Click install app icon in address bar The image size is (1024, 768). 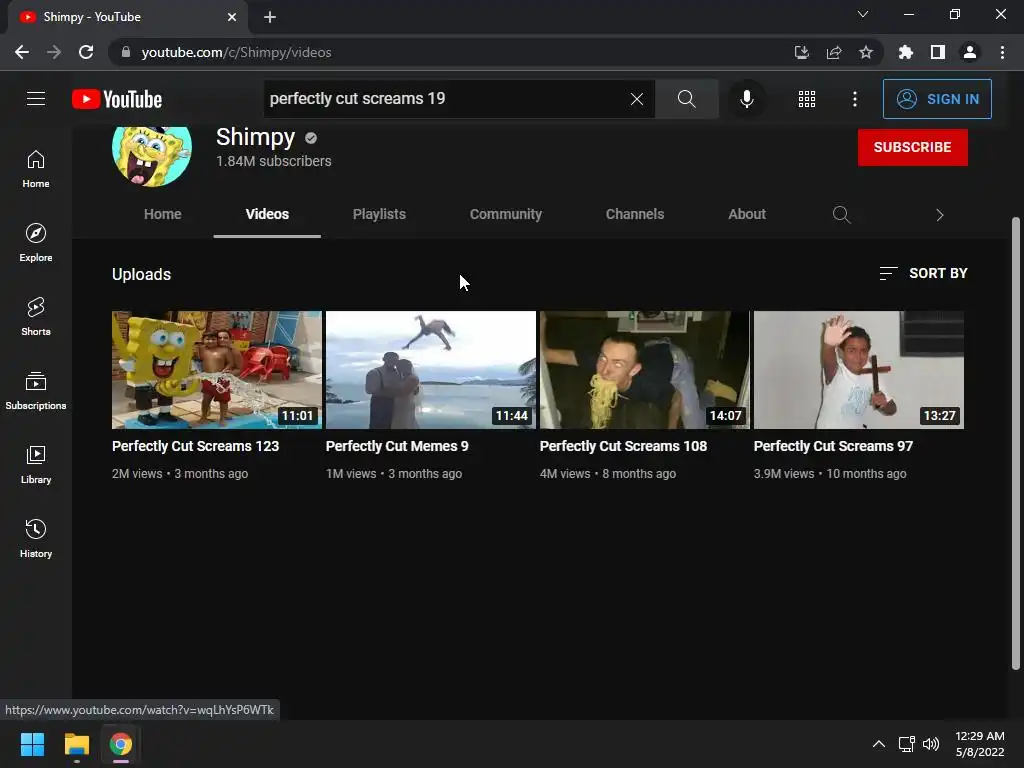click(801, 52)
